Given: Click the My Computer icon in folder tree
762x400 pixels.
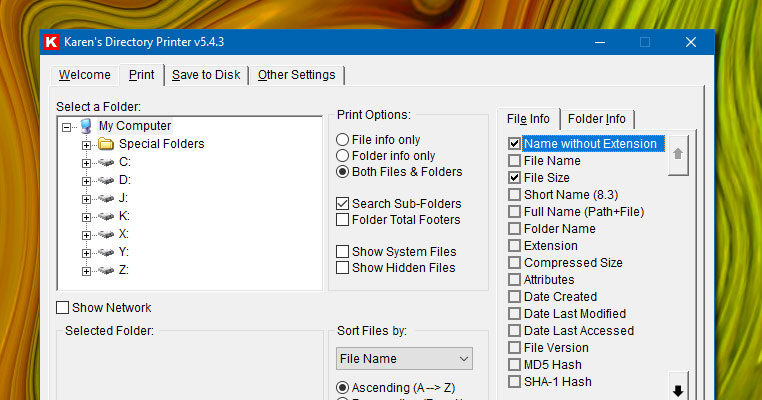Looking at the screenshot, I should pos(86,126).
